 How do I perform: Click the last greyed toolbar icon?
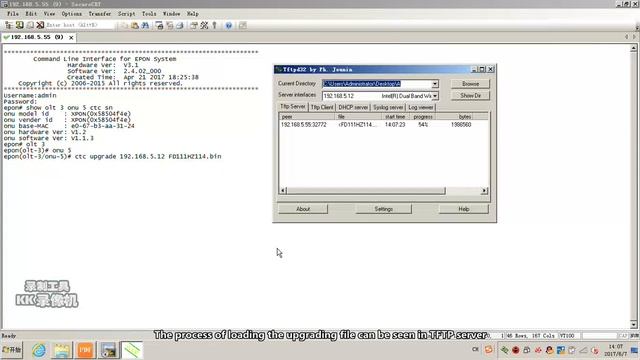click(243, 25)
